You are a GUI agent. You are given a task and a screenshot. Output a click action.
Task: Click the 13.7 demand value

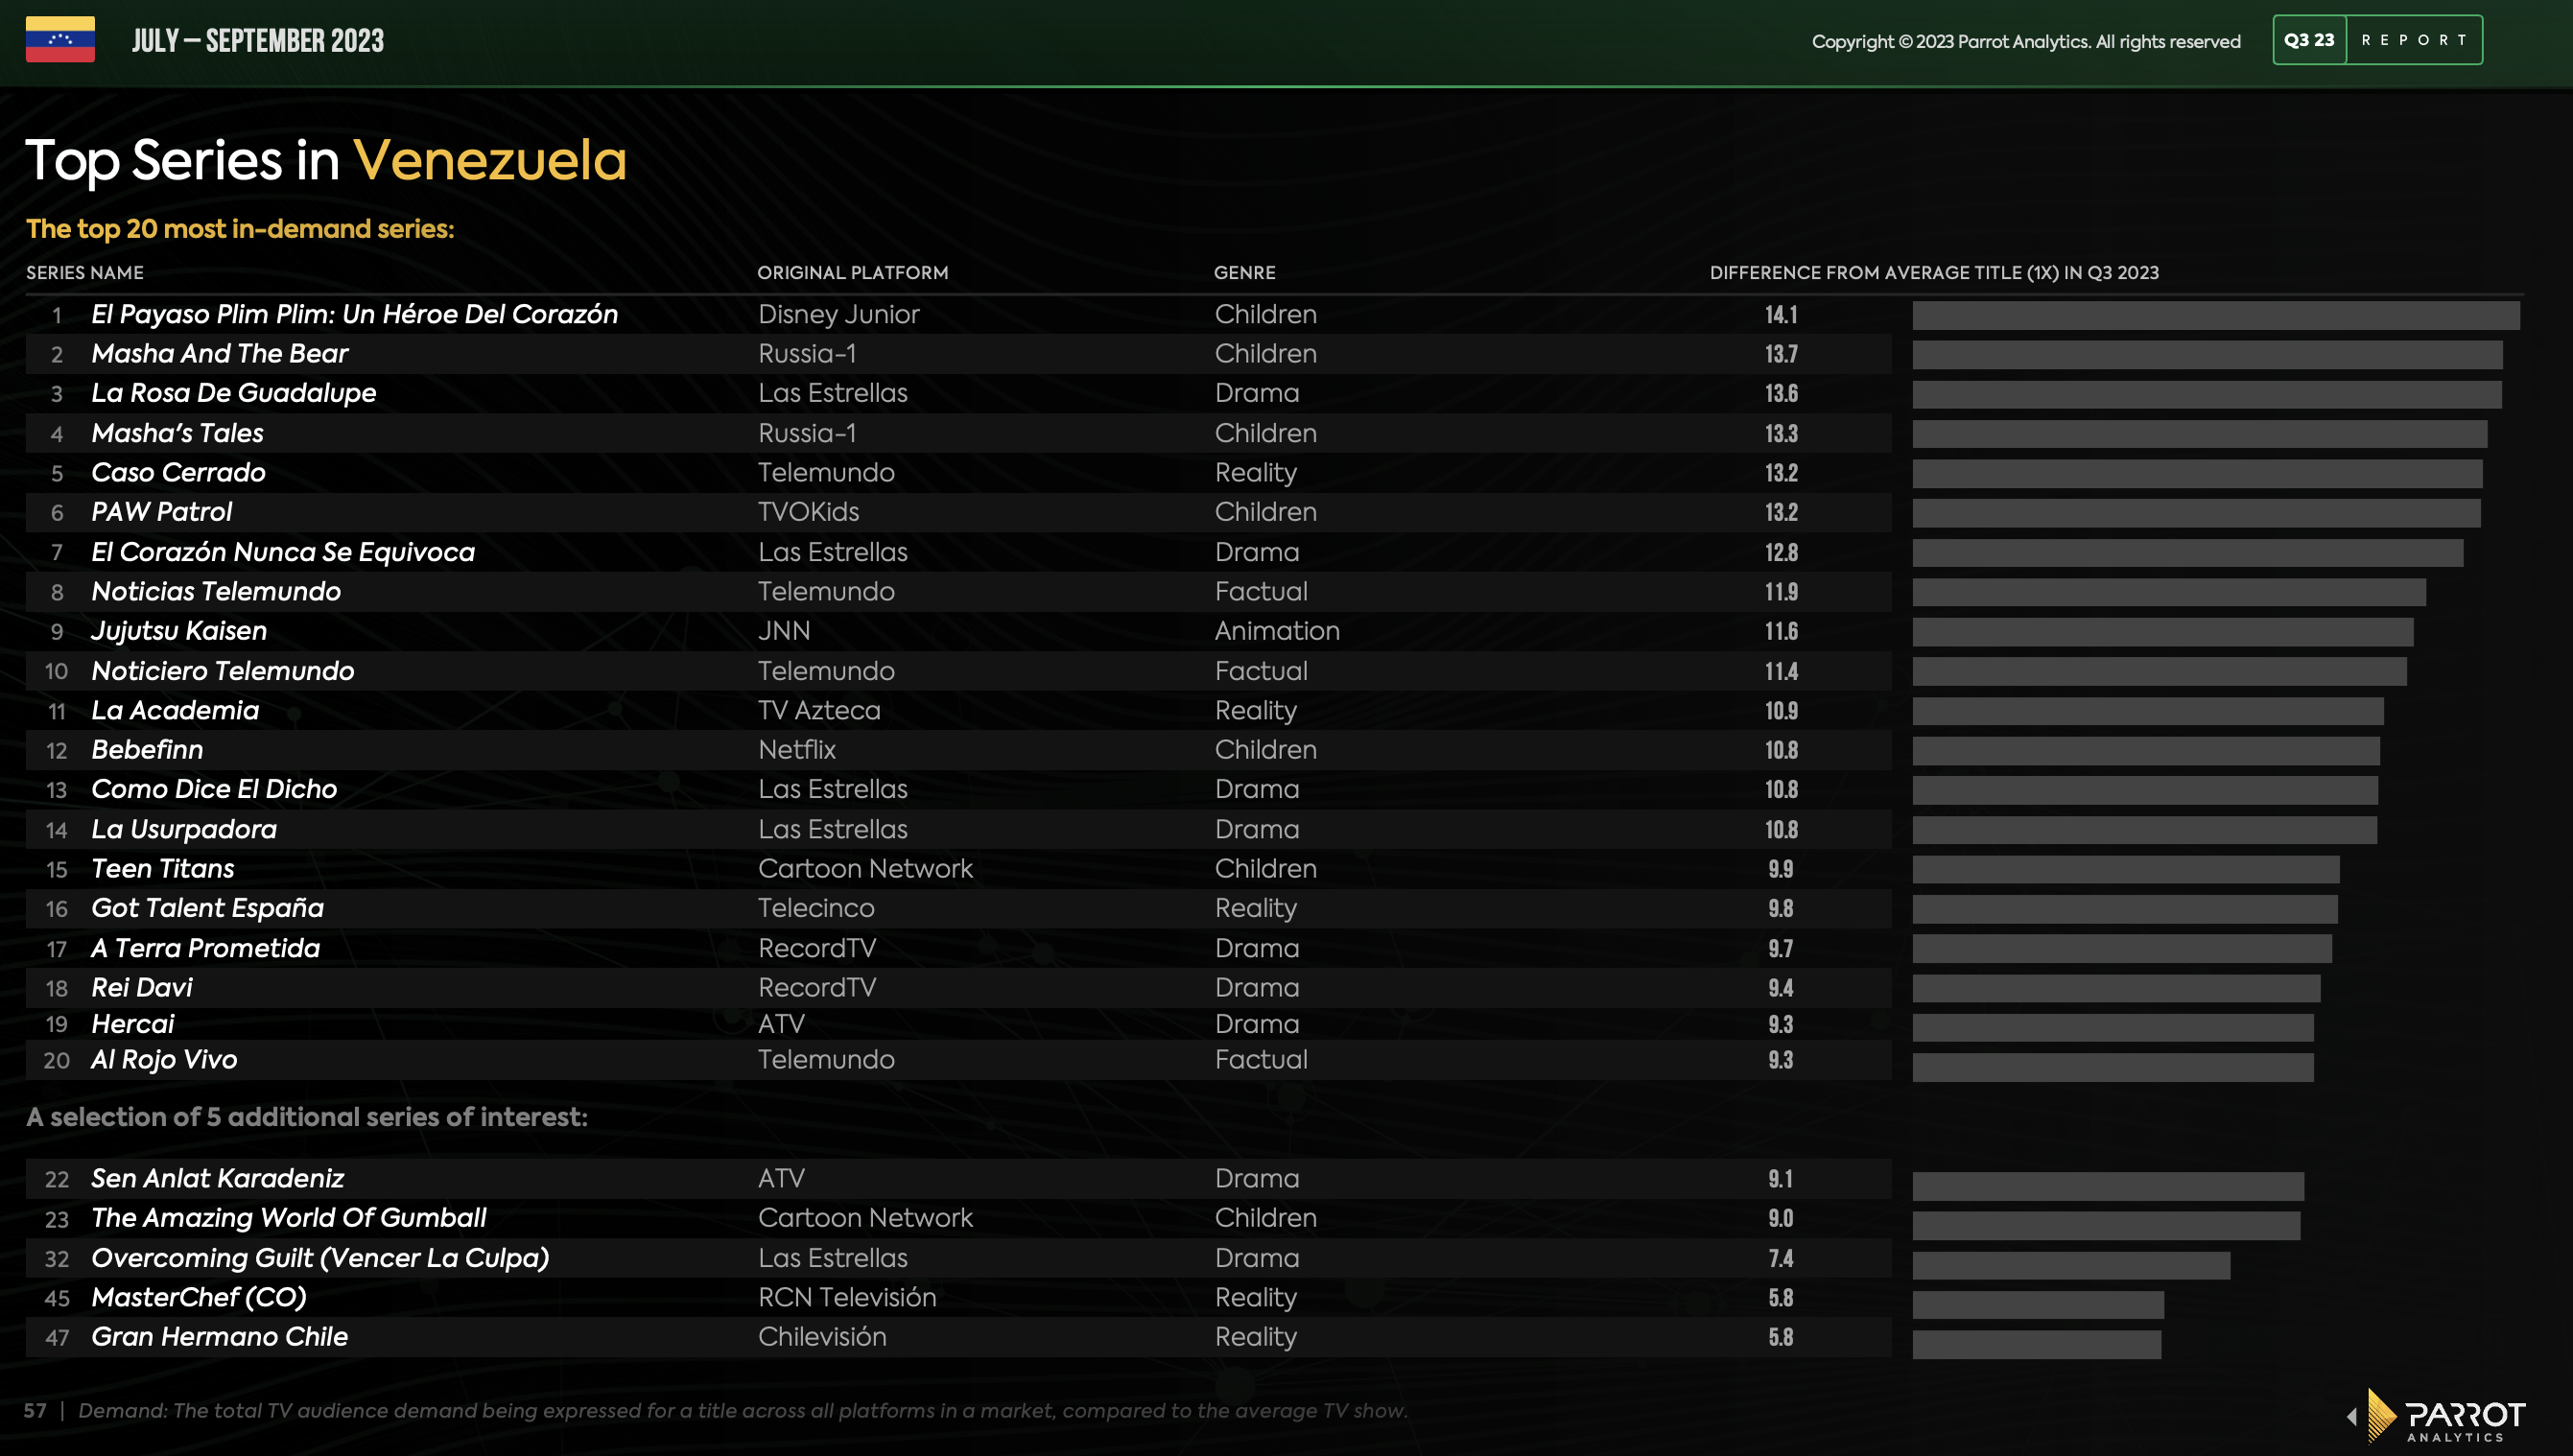[x=1781, y=353]
